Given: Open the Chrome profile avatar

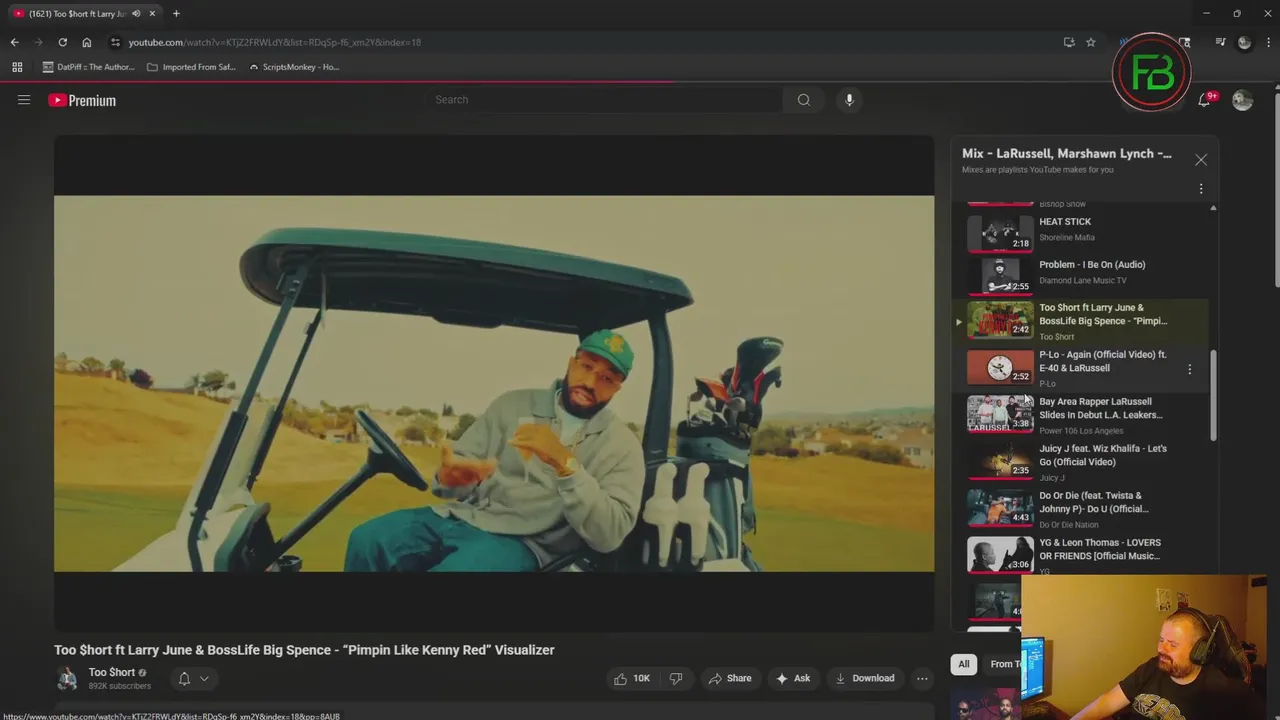Looking at the screenshot, I should (x=1244, y=42).
